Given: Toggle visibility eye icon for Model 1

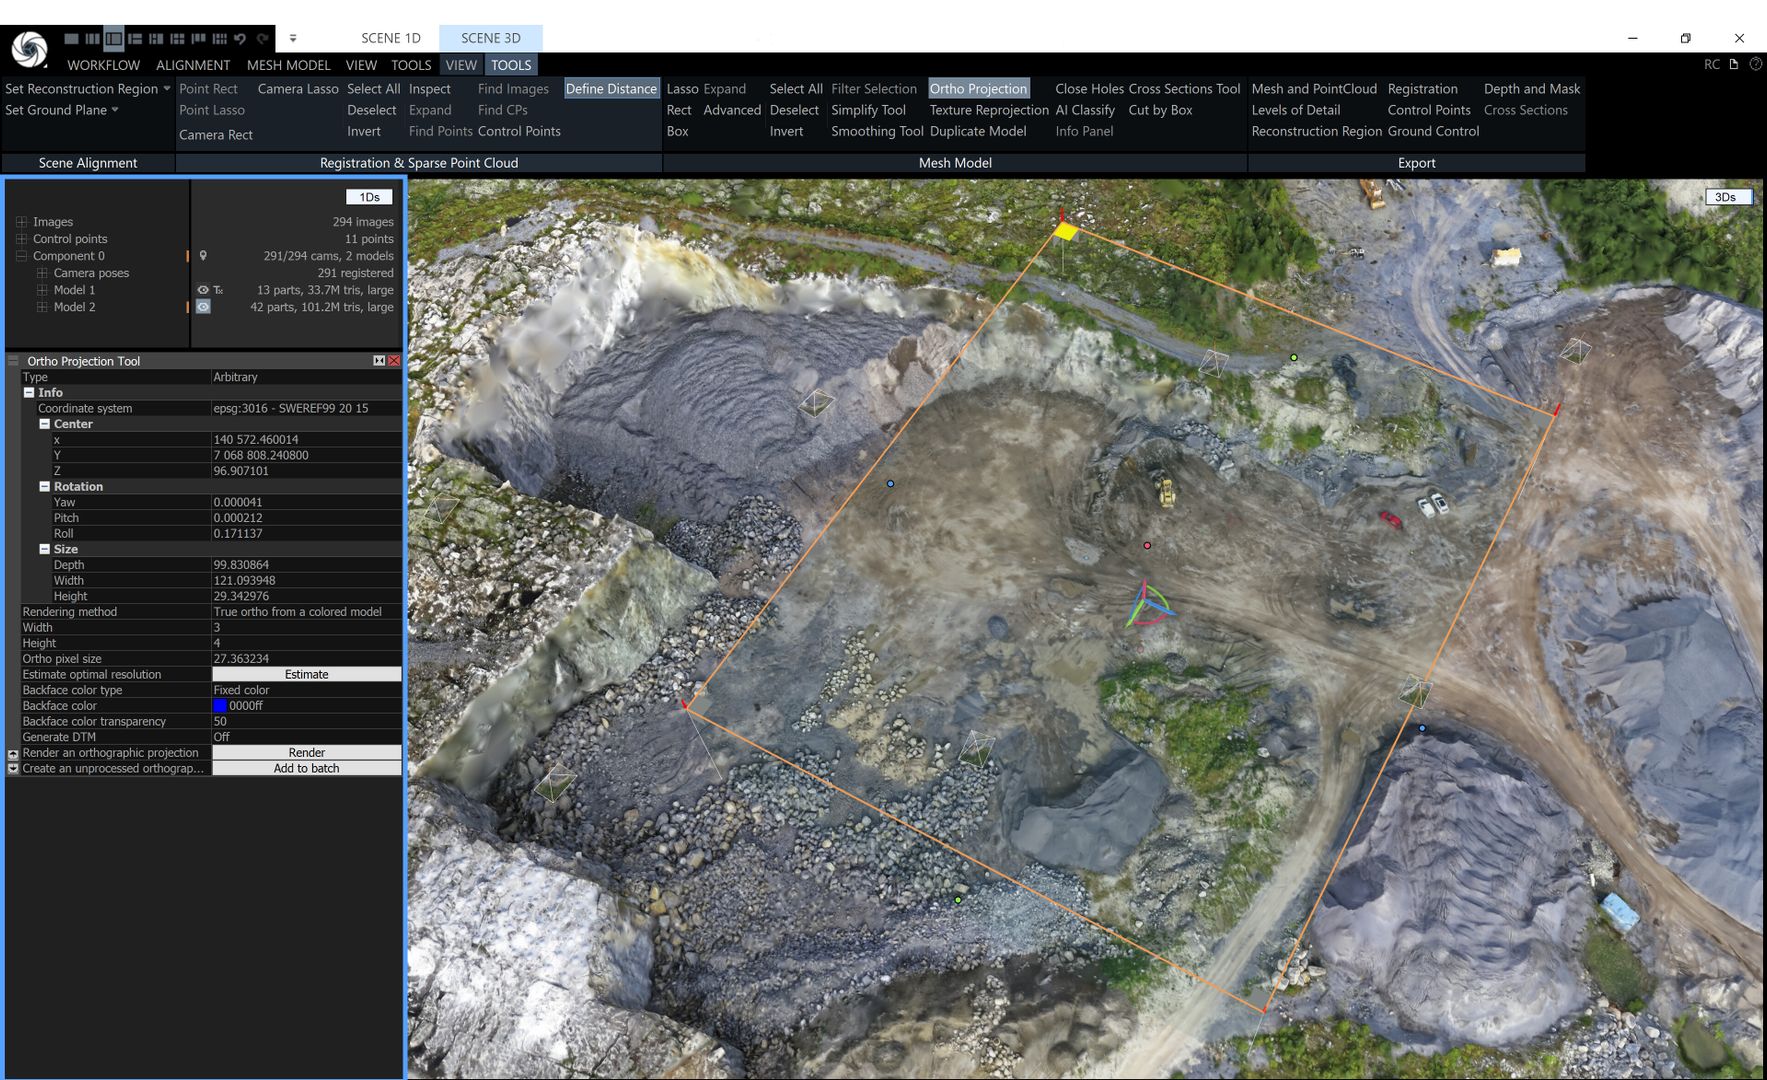Looking at the screenshot, I should click(x=203, y=289).
